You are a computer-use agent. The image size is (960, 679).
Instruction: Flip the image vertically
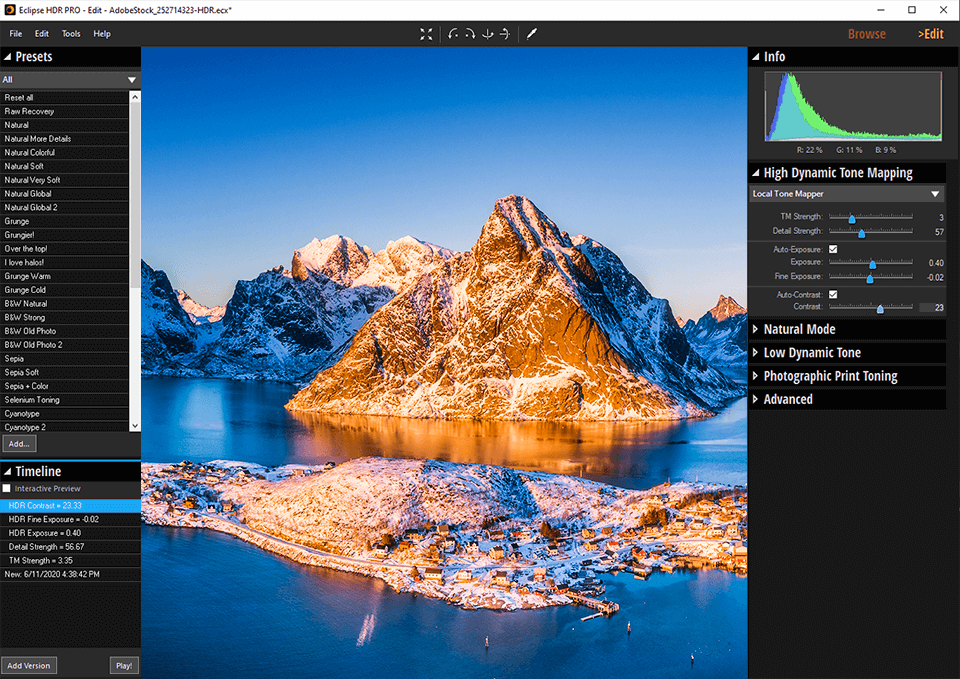tap(488, 33)
